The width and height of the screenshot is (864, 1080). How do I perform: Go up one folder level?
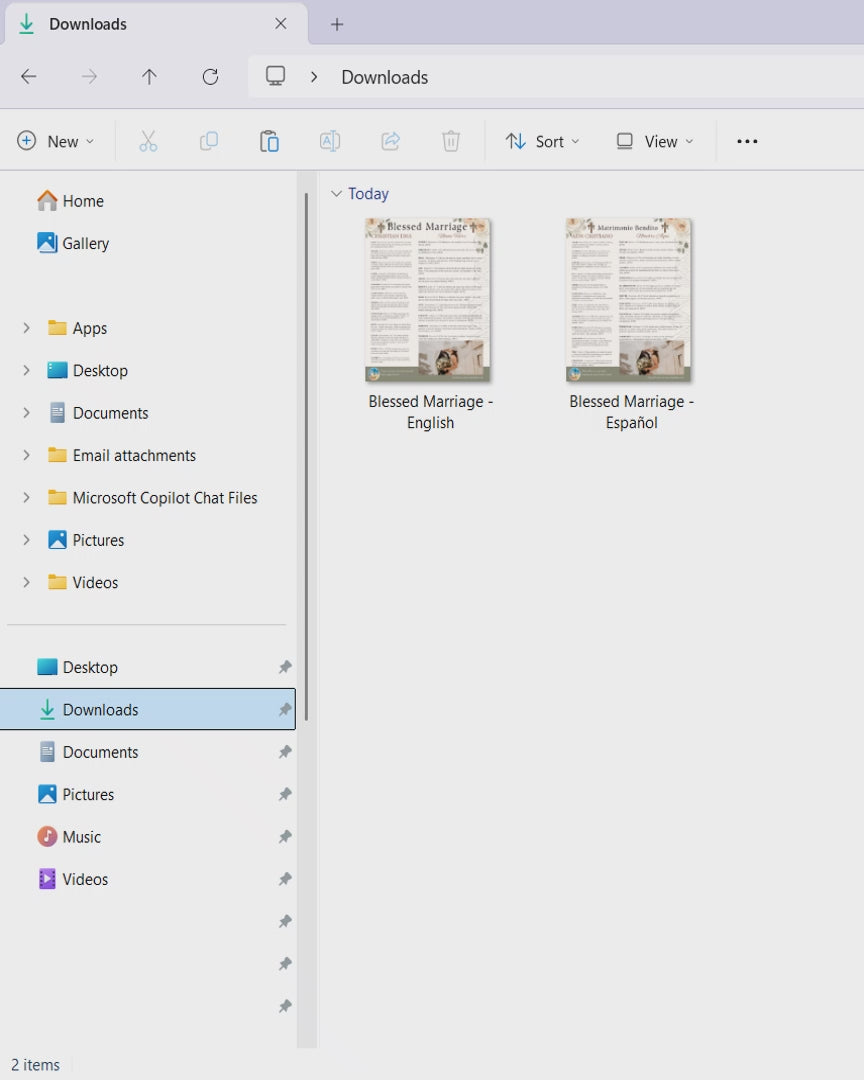[x=149, y=77]
